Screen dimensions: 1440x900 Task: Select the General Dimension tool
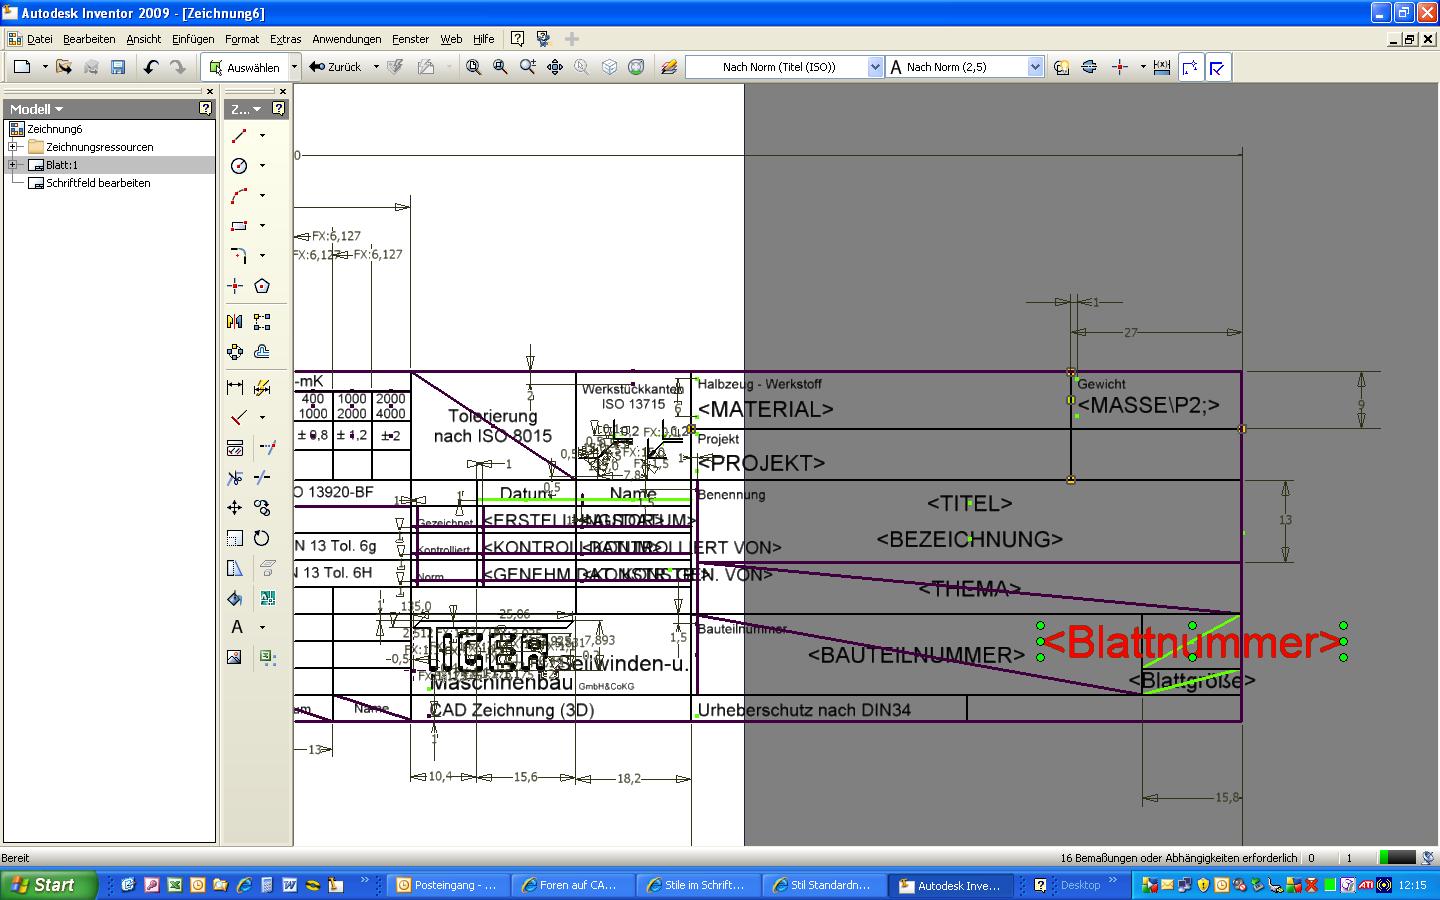[235, 387]
